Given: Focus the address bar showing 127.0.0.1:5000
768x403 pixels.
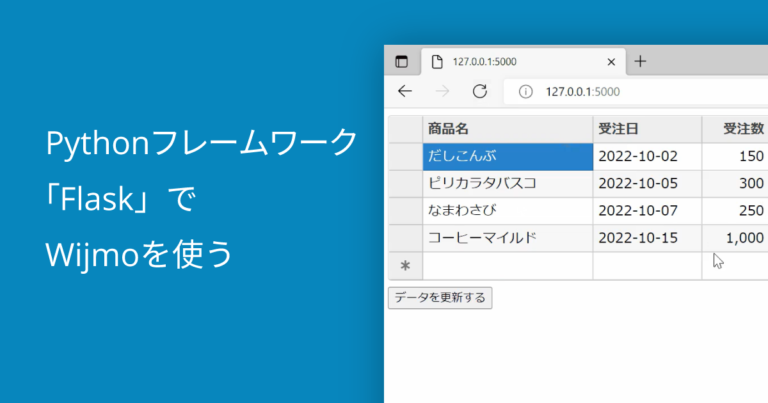Looking at the screenshot, I should (636, 92).
